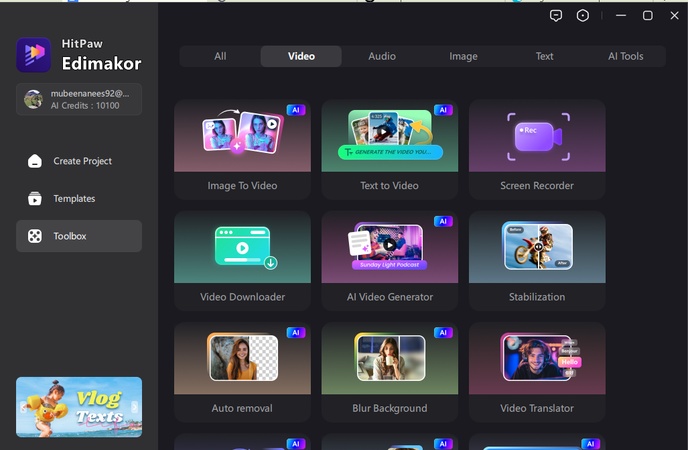The image size is (688, 450).
Task: Switch to the Text tab
Action: pyautogui.click(x=544, y=56)
